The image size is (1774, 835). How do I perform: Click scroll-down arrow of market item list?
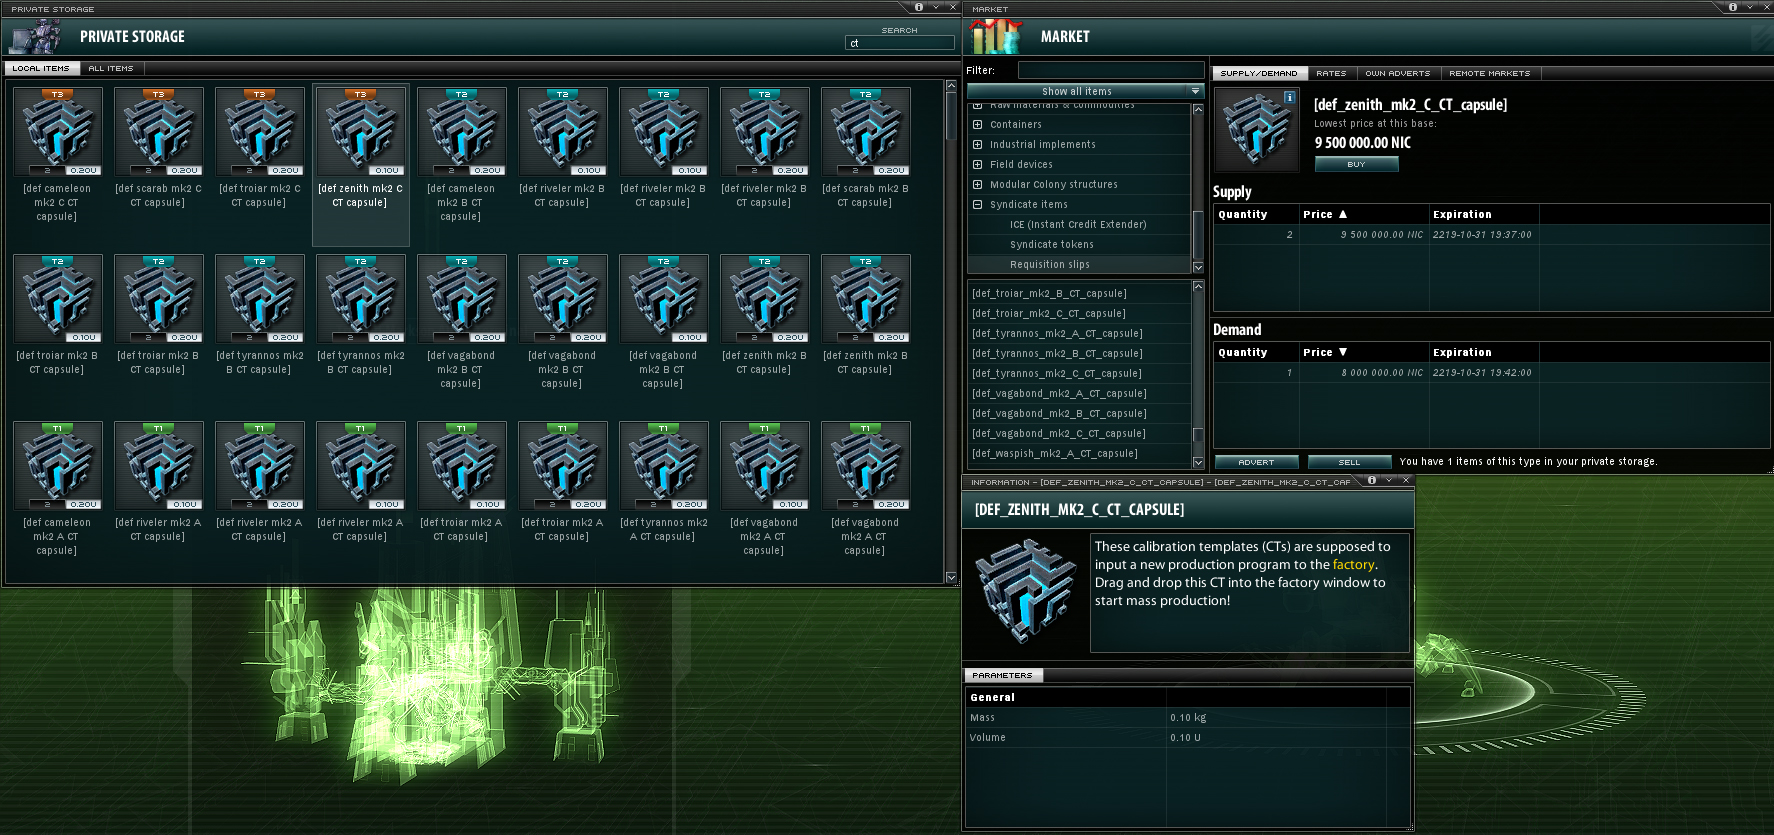pyautogui.click(x=1198, y=462)
